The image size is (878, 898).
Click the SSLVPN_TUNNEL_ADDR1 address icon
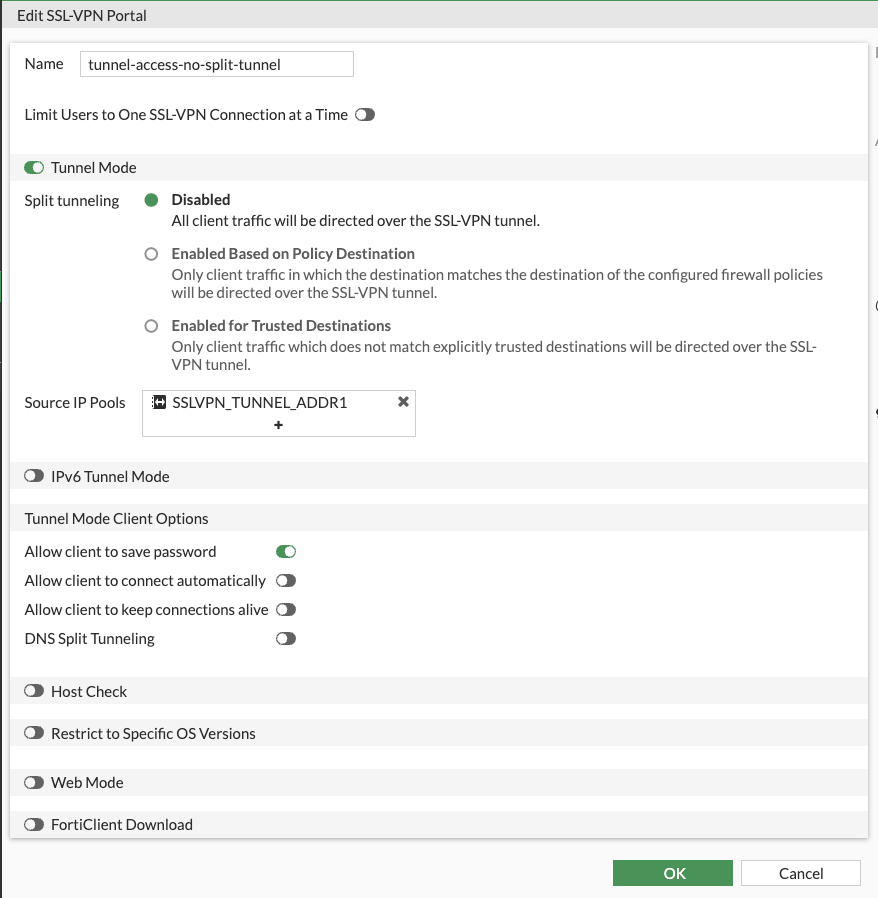[x=158, y=402]
